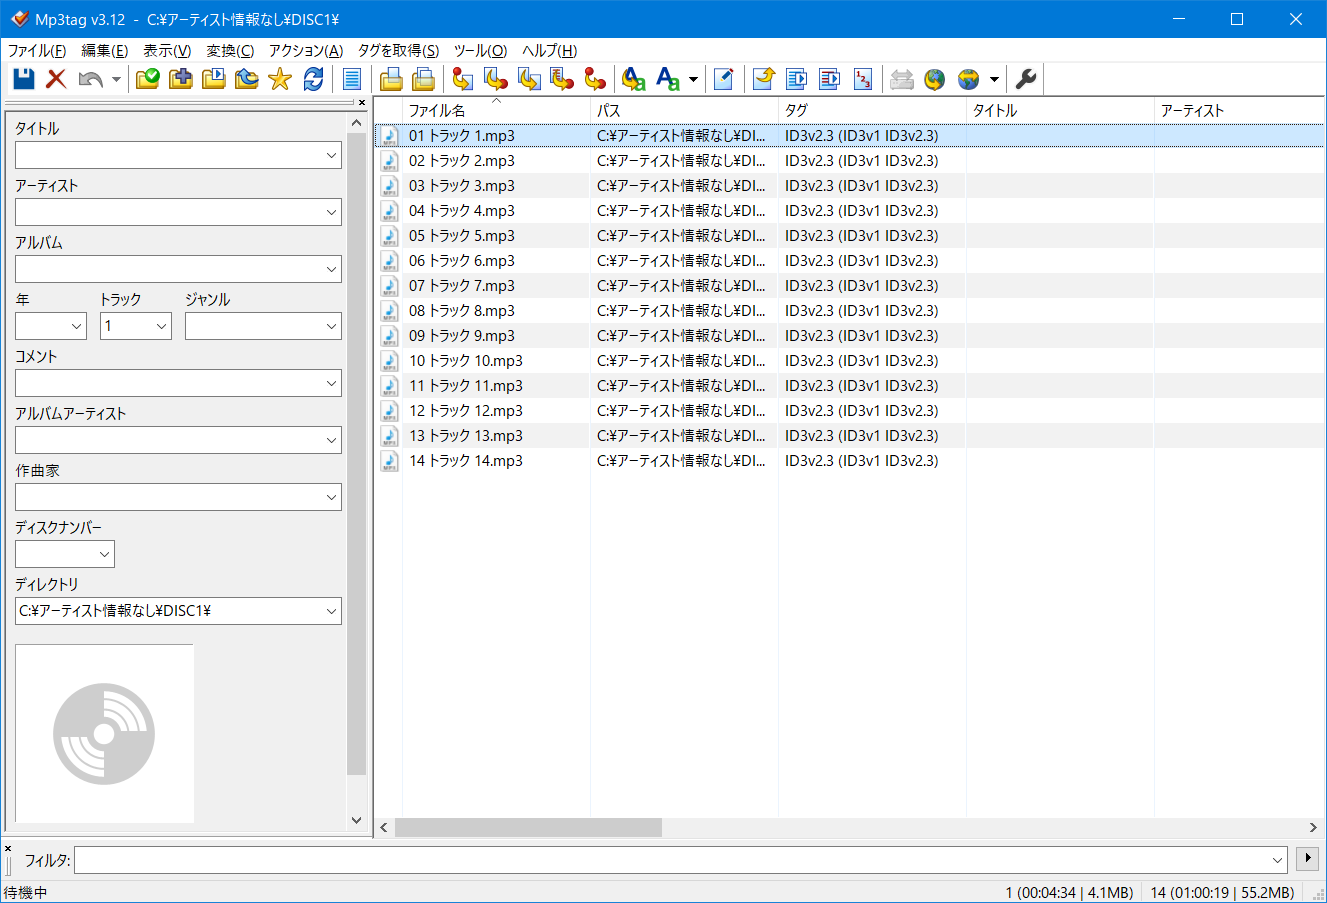Run the Filename - Filename conversion icon
The height and width of the screenshot is (903, 1327).
click(529, 79)
